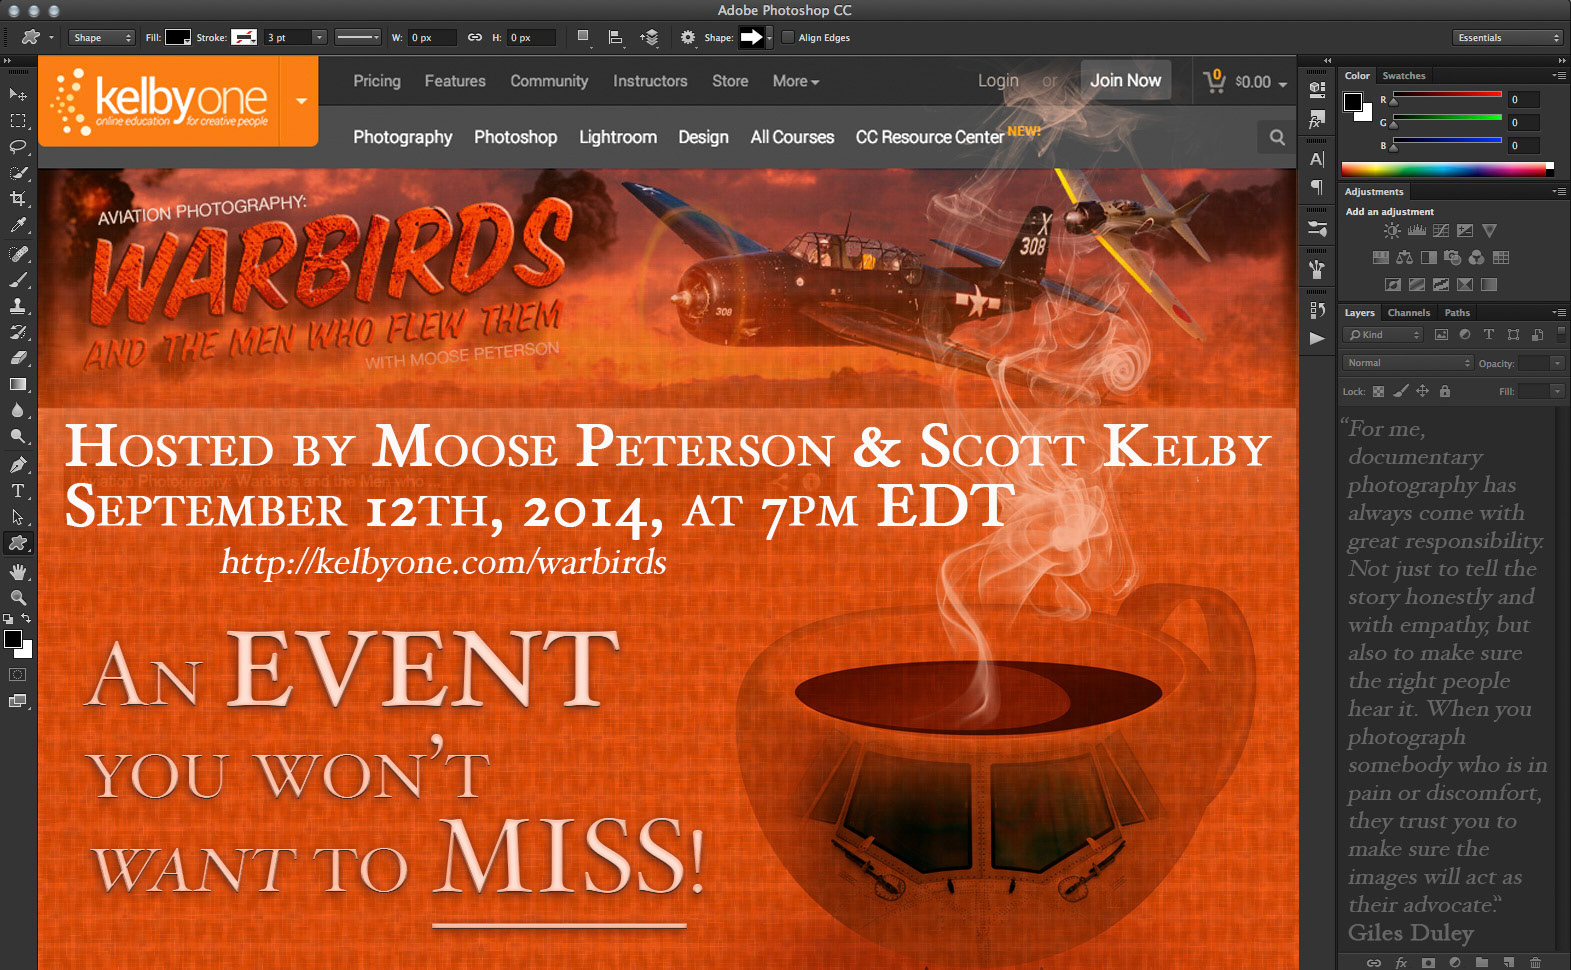Select the Lasso tool
The width and height of the screenshot is (1571, 970).
(18, 146)
